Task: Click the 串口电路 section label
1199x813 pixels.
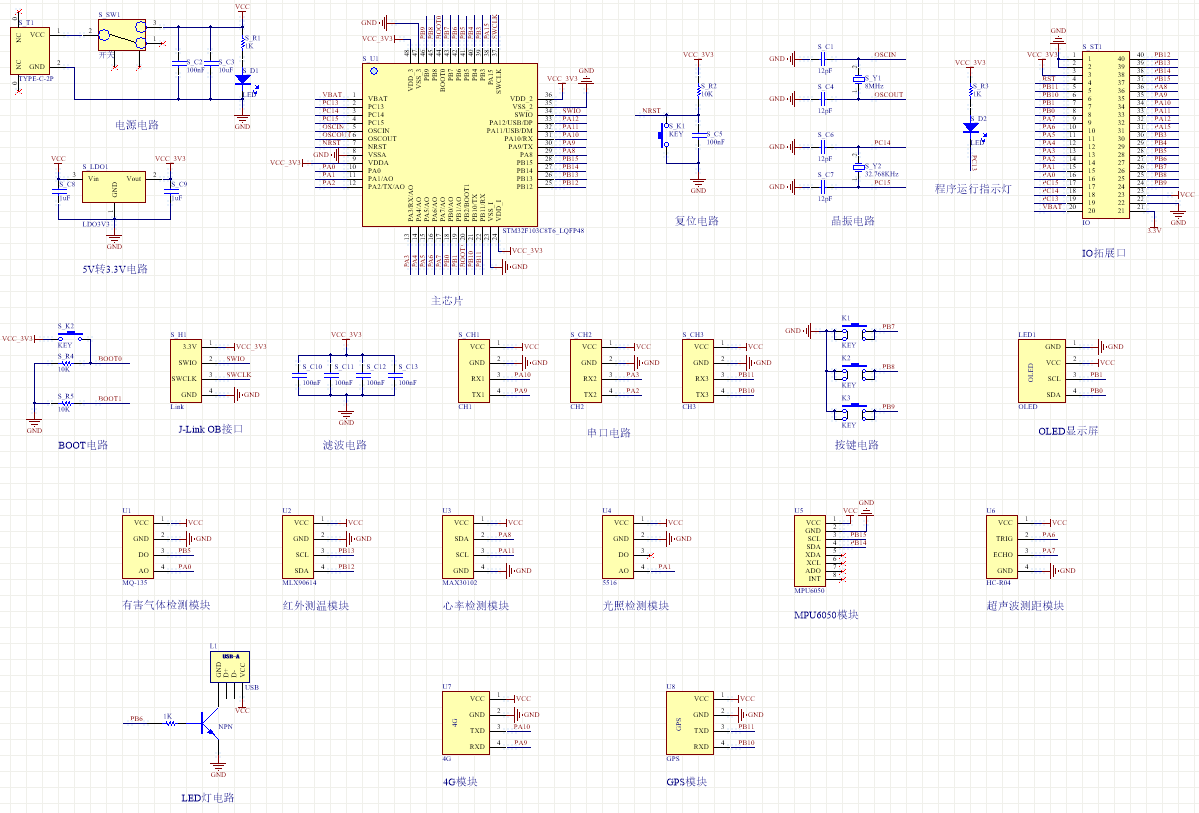Action: click(x=609, y=433)
